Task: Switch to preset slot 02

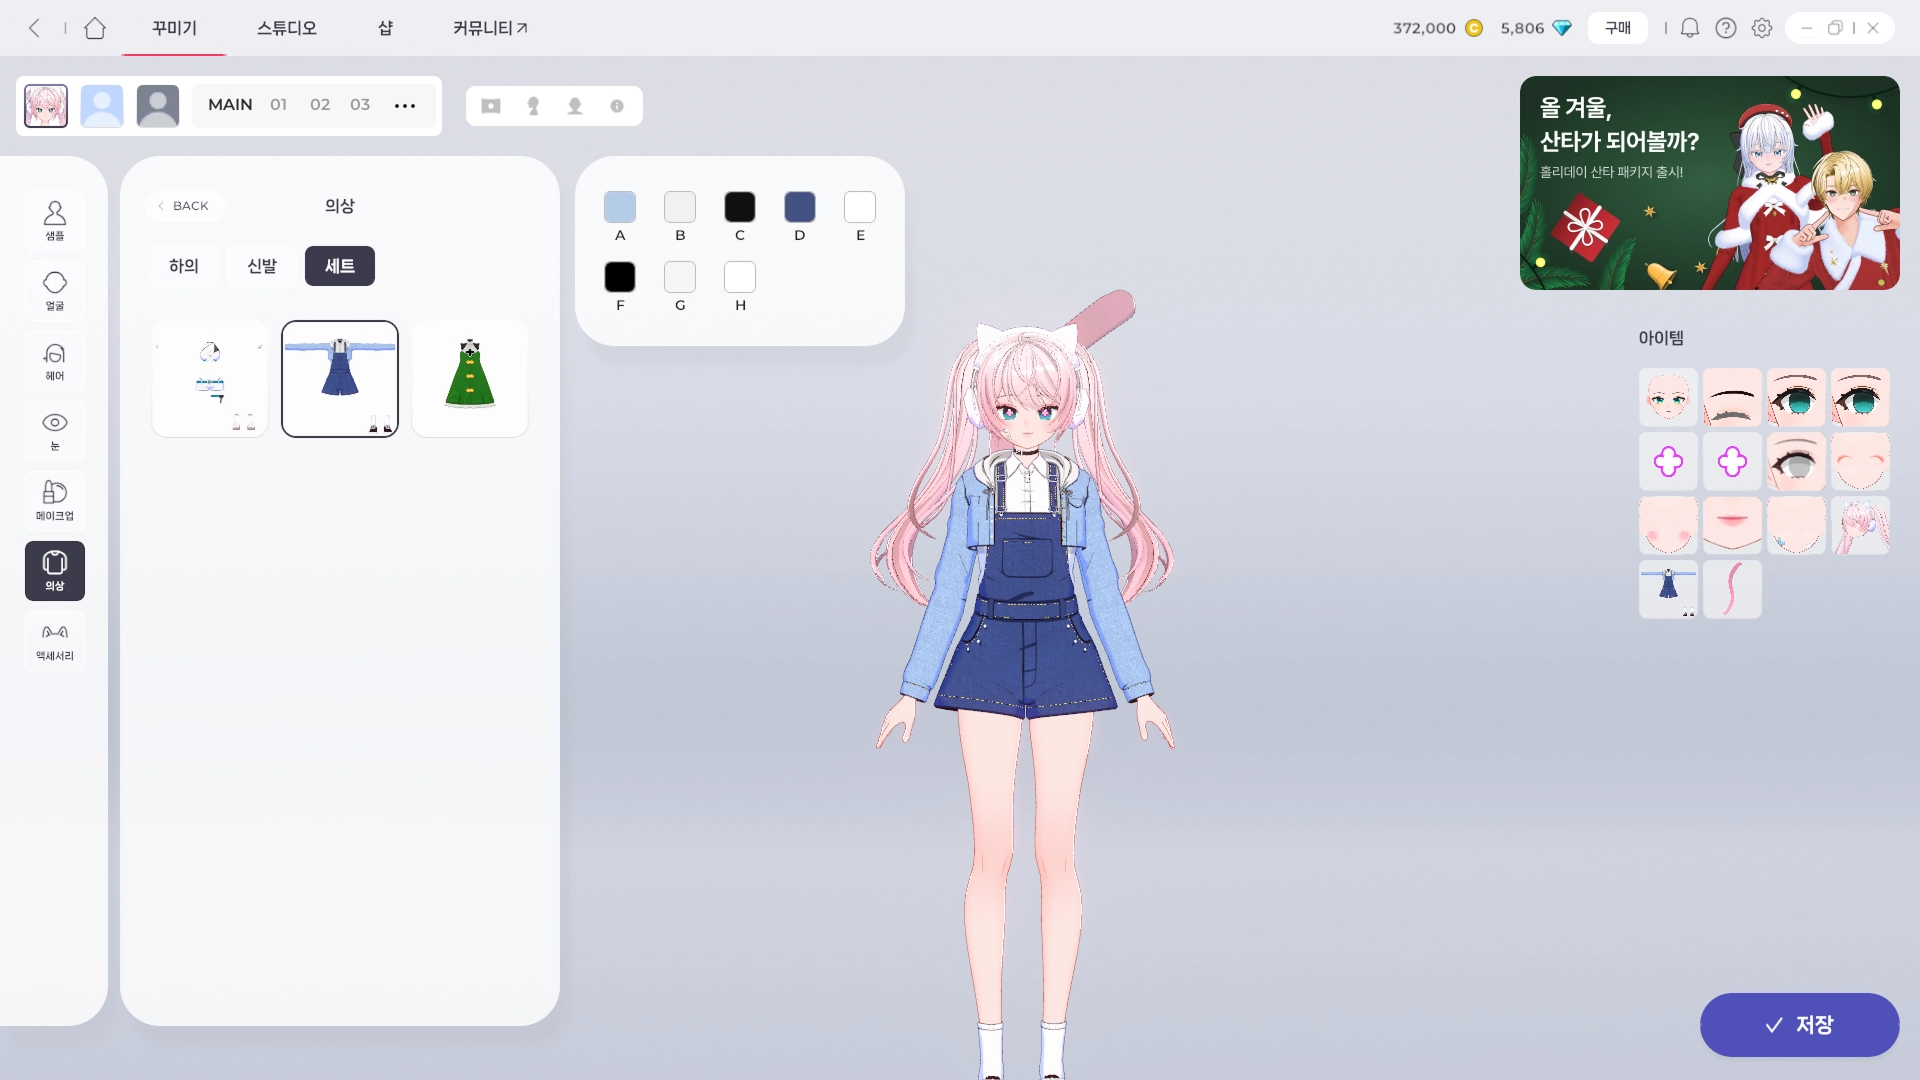Action: (x=320, y=105)
